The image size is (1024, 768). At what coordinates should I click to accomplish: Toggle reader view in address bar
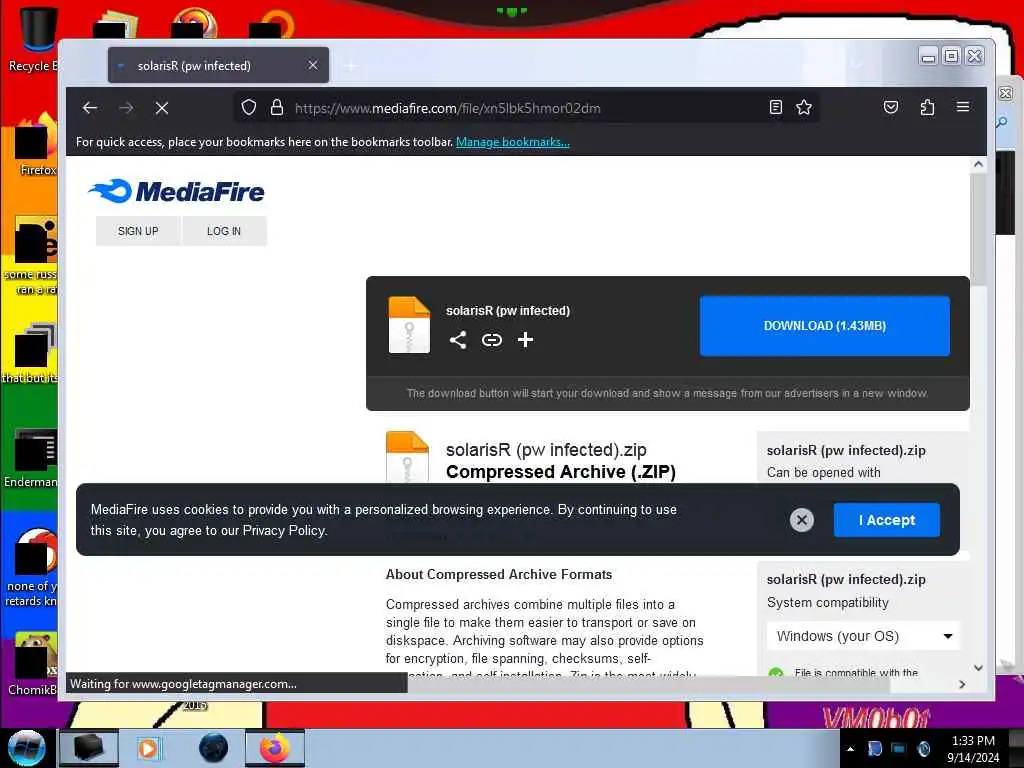[775, 107]
